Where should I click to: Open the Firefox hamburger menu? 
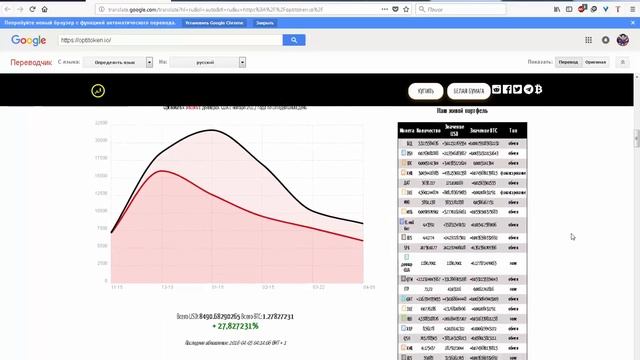[x=633, y=9]
